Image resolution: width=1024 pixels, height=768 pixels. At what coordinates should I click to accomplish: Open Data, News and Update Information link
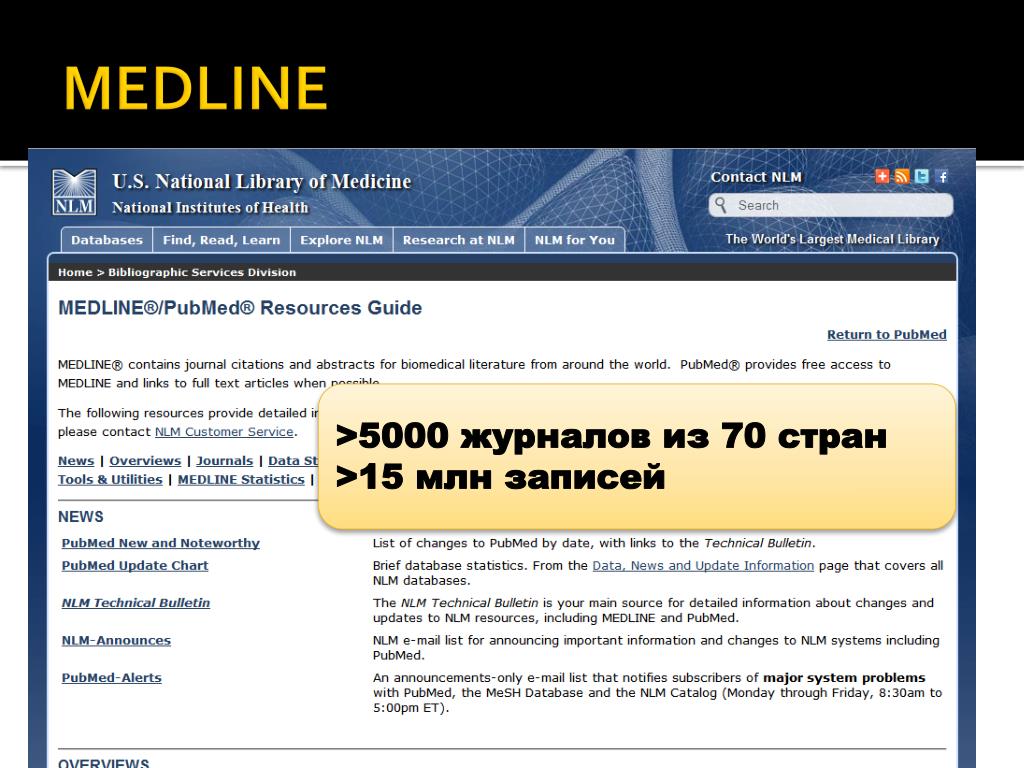tap(703, 566)
